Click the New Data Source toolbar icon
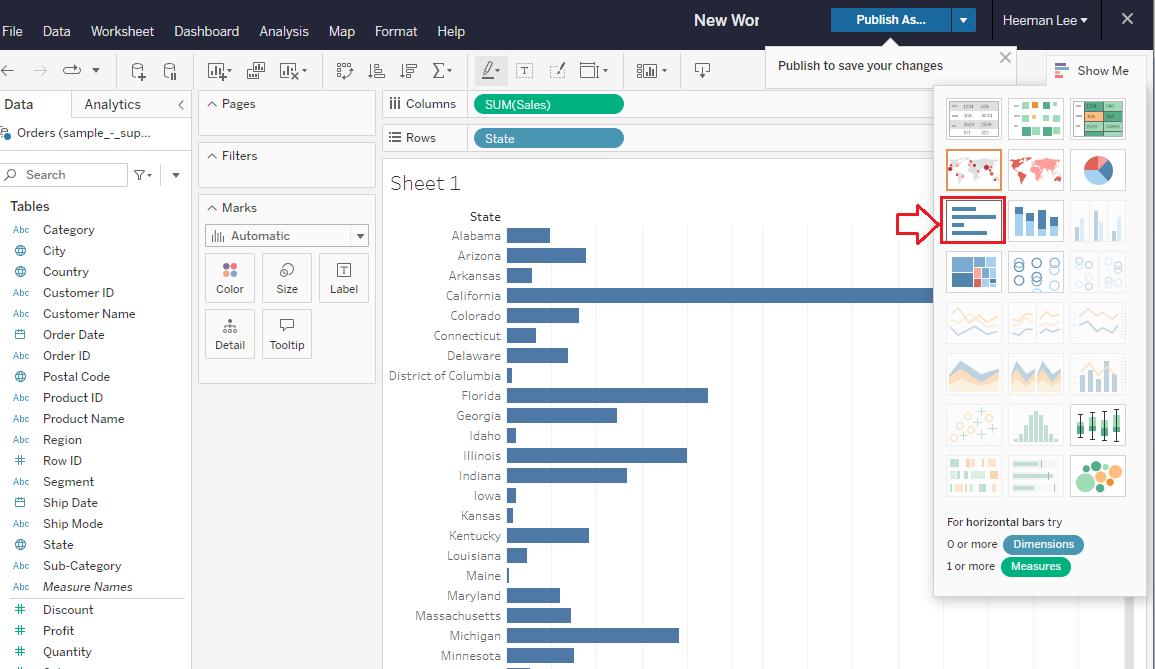1155x669 pixels. click(x=138, y=71)
